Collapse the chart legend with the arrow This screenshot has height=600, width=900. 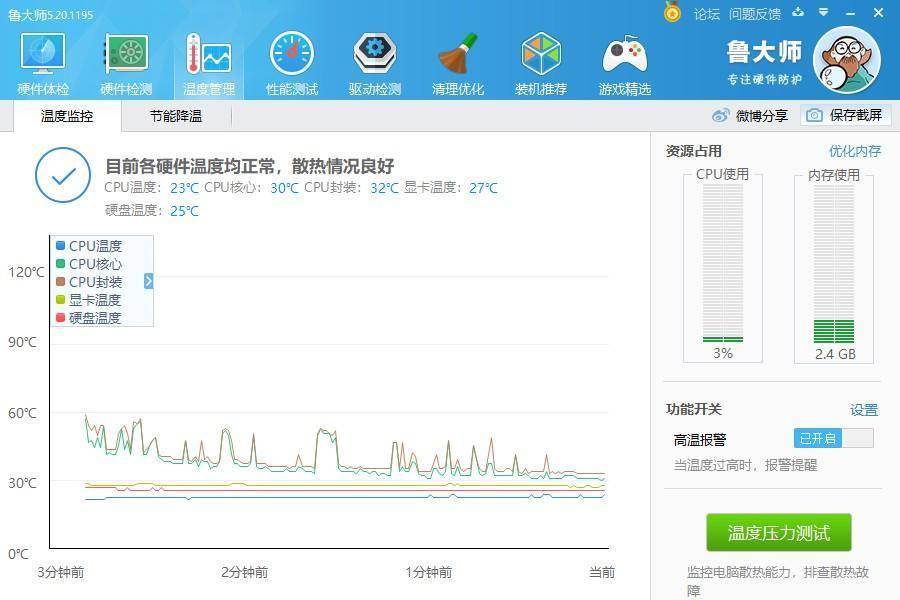pyautogui.click(x=149, y=281)
